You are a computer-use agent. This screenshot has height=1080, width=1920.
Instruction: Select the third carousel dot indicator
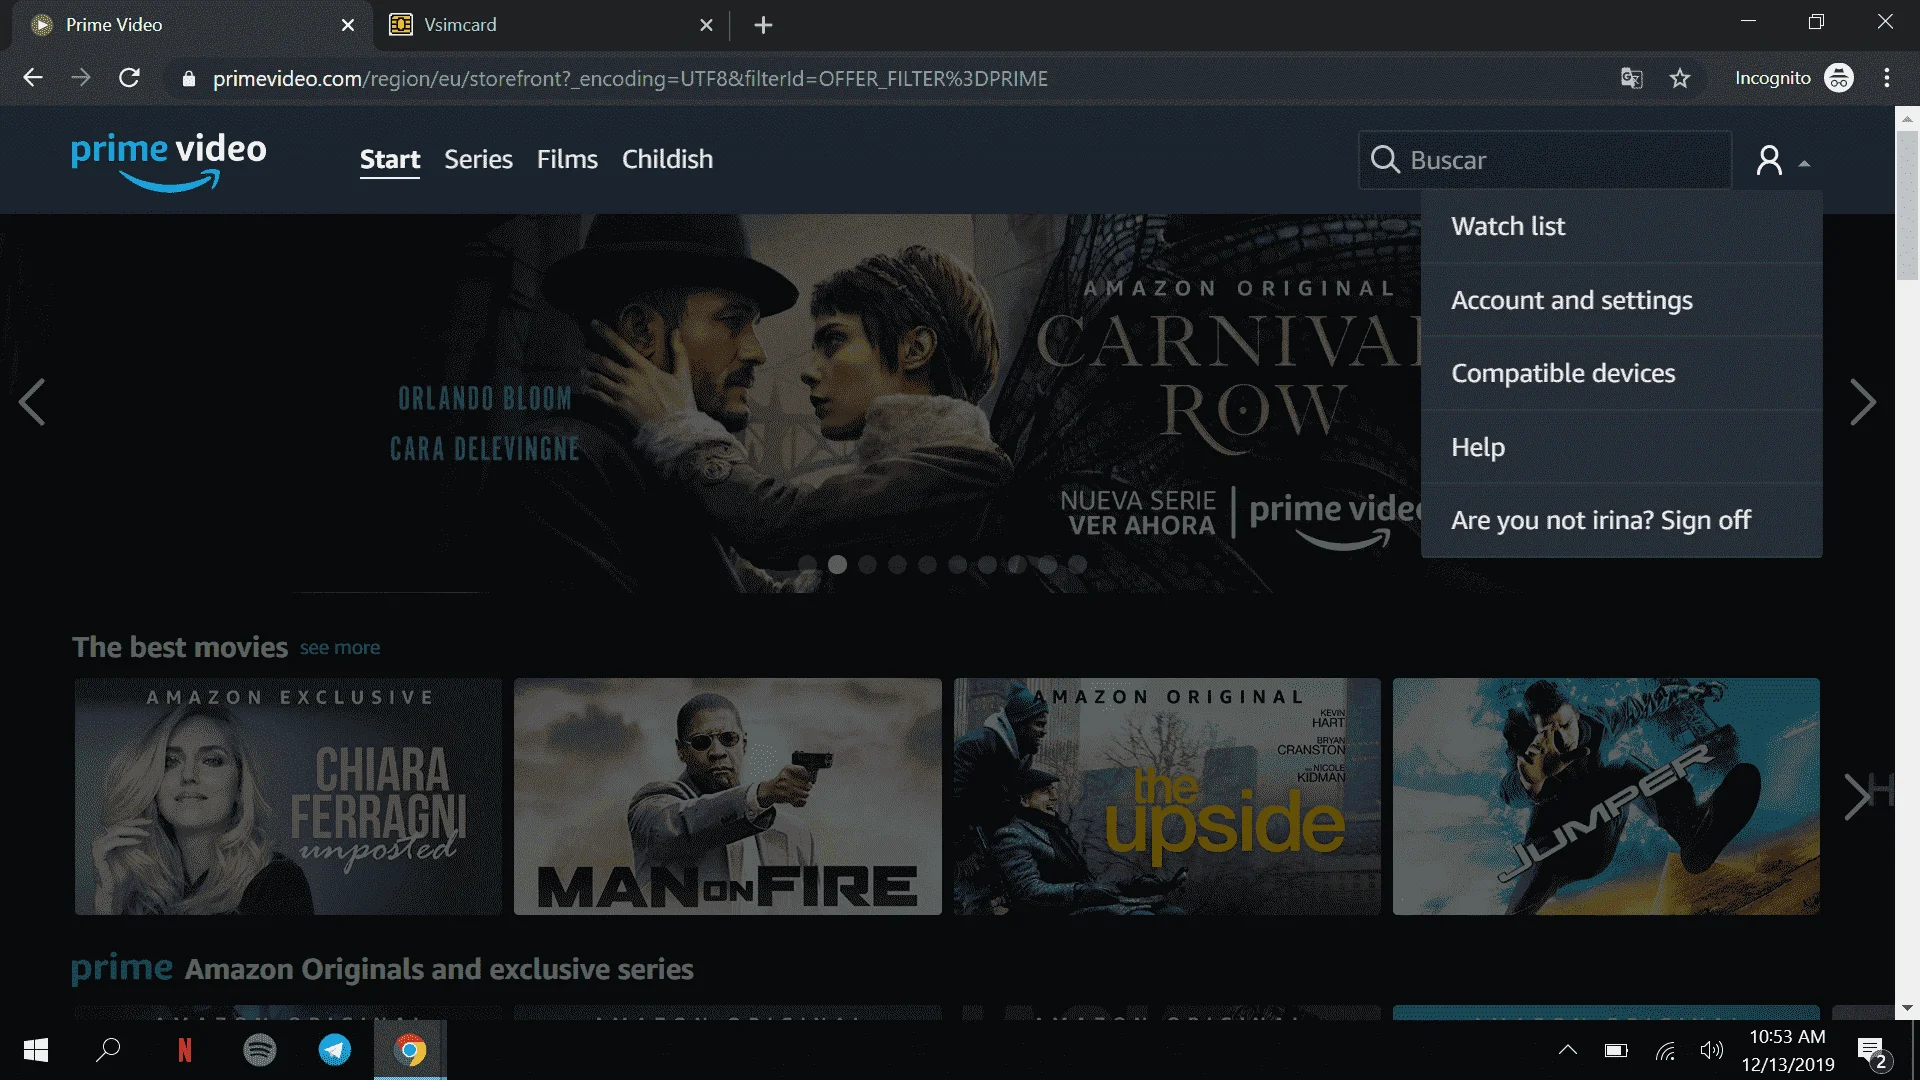[x=867, y=565]
